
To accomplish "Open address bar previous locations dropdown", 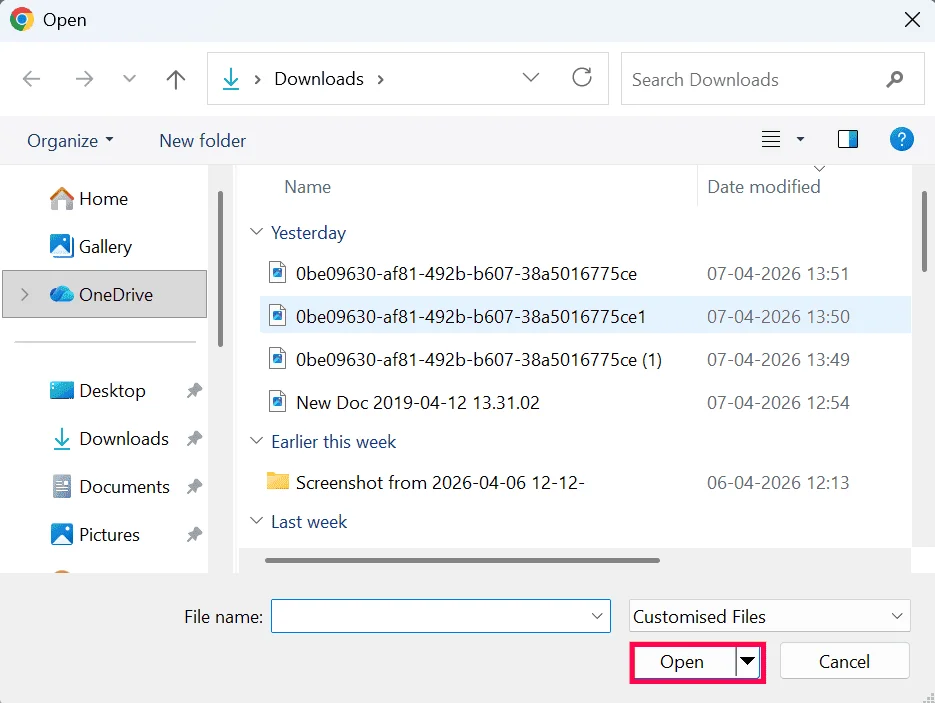I will coord(531,78).
